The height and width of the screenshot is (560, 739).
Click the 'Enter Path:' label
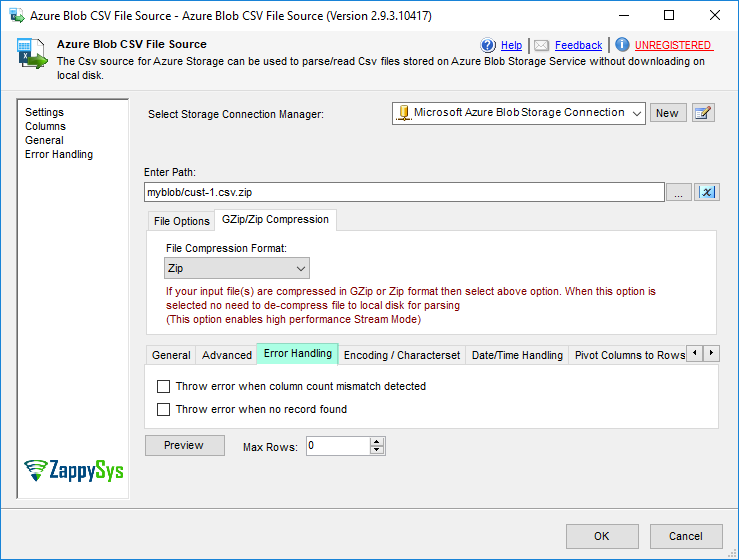tap(170, 173)
